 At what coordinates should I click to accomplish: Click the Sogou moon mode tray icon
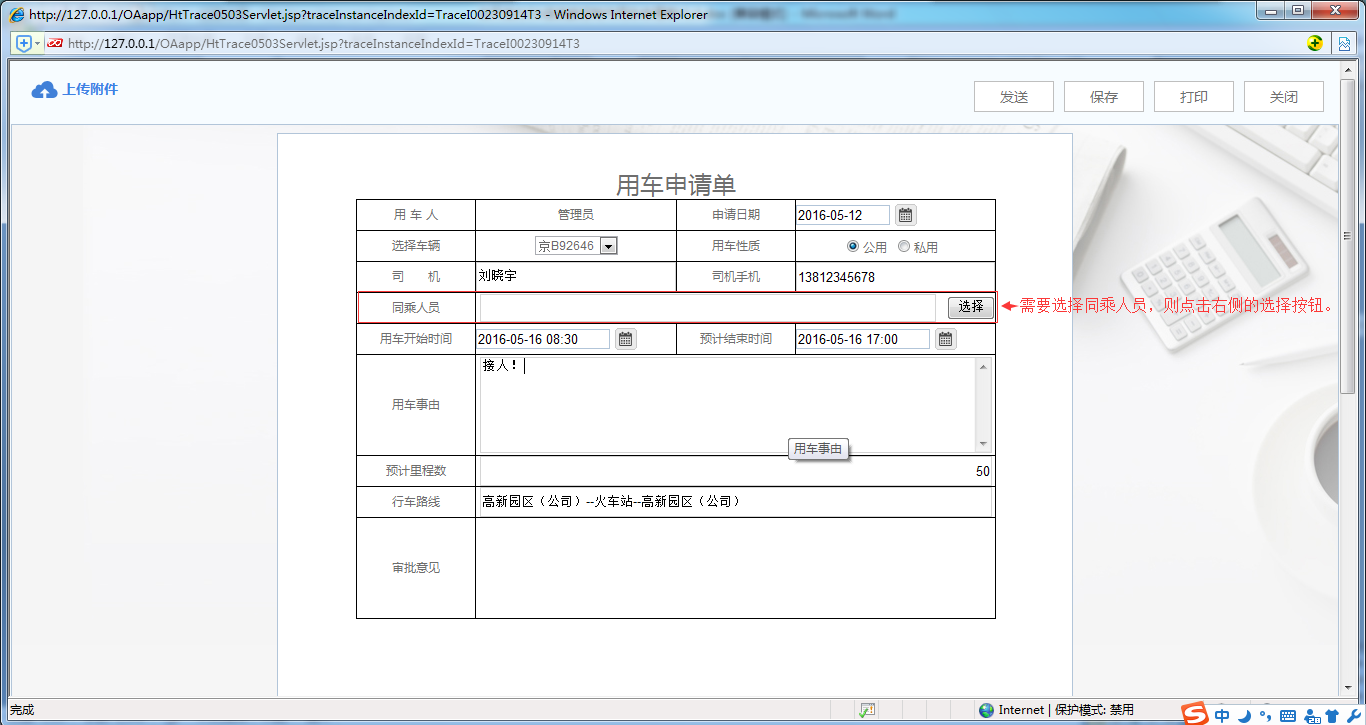1243,716
